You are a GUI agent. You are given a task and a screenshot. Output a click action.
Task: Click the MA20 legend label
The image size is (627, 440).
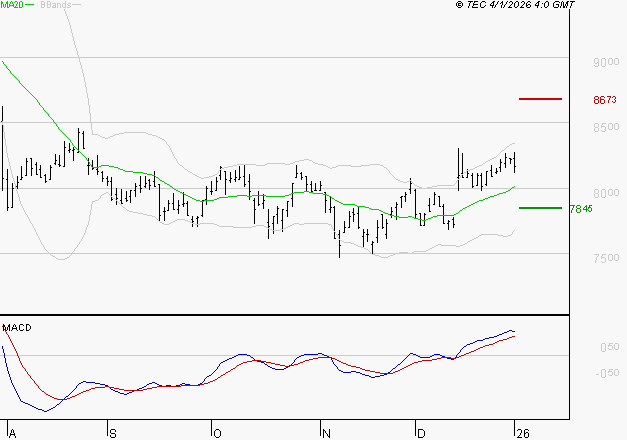(12, 5)
